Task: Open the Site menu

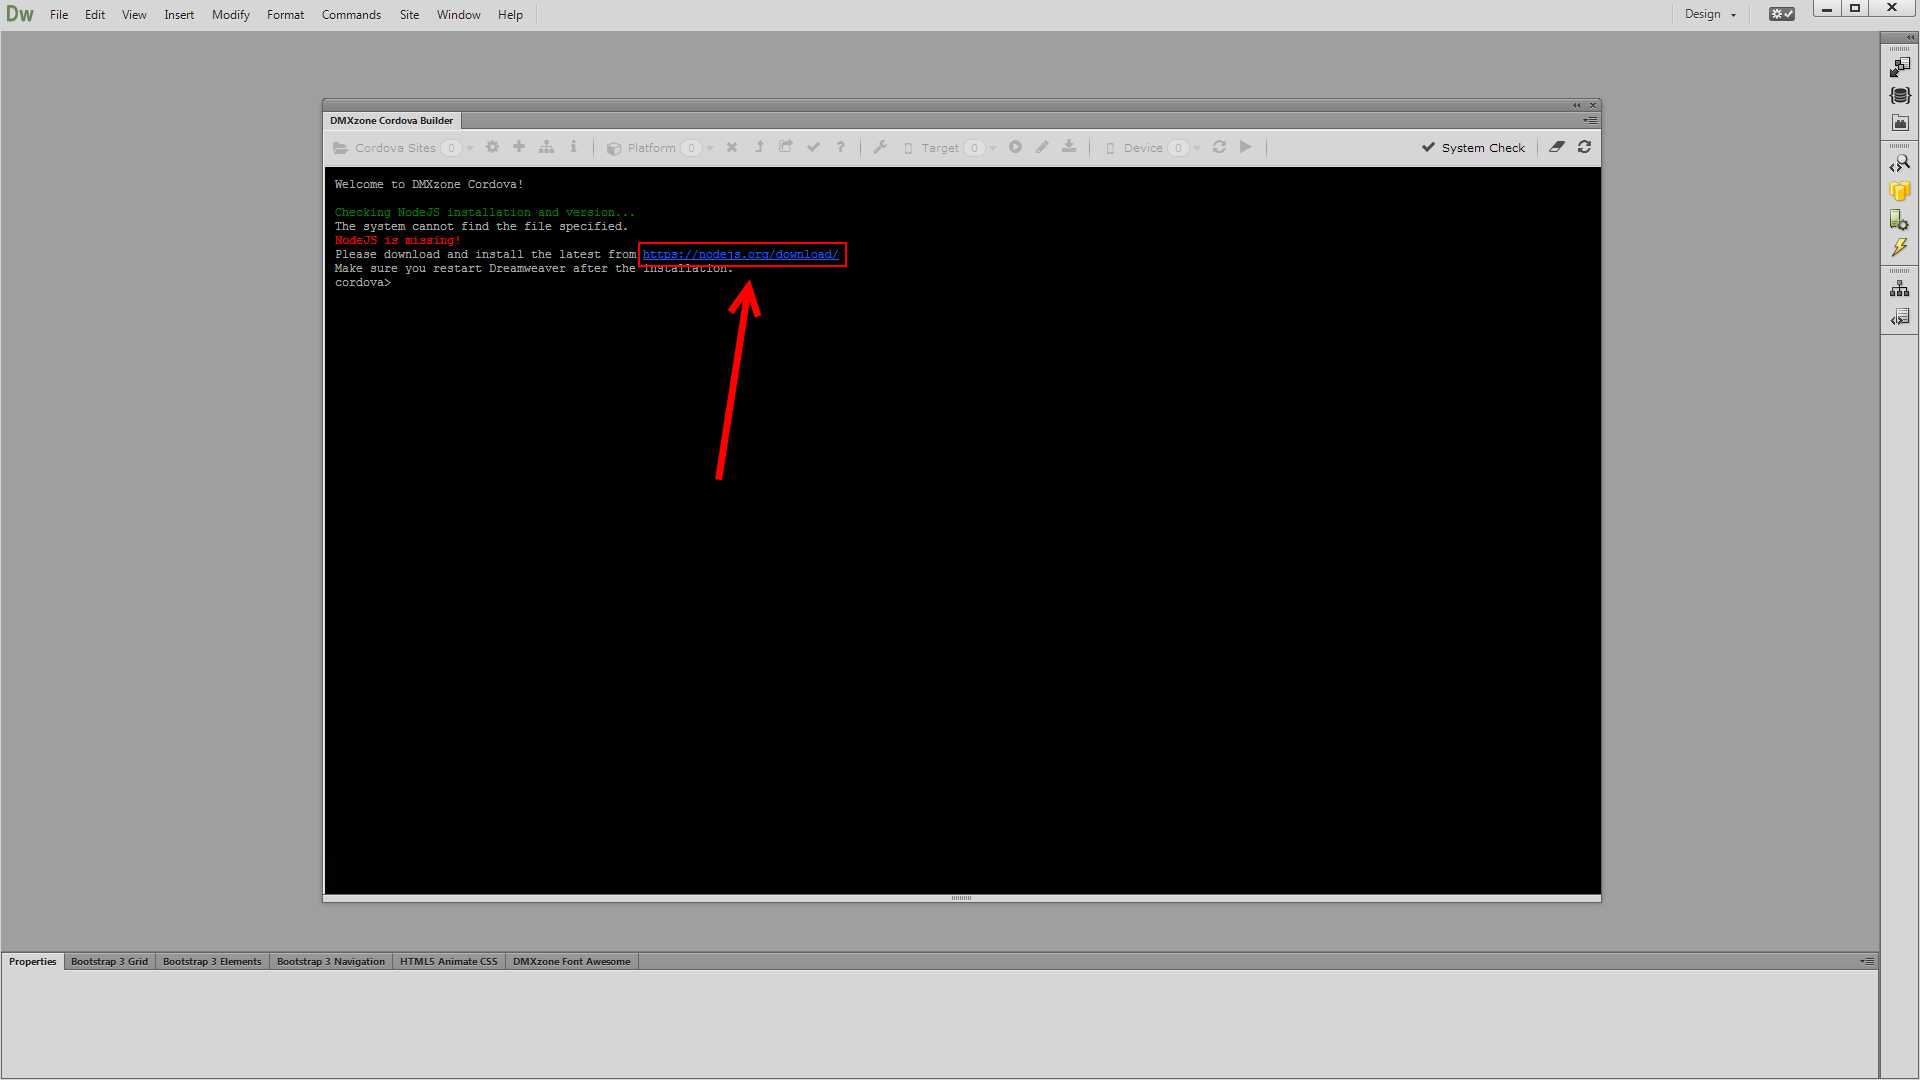Action: point(409,15)
